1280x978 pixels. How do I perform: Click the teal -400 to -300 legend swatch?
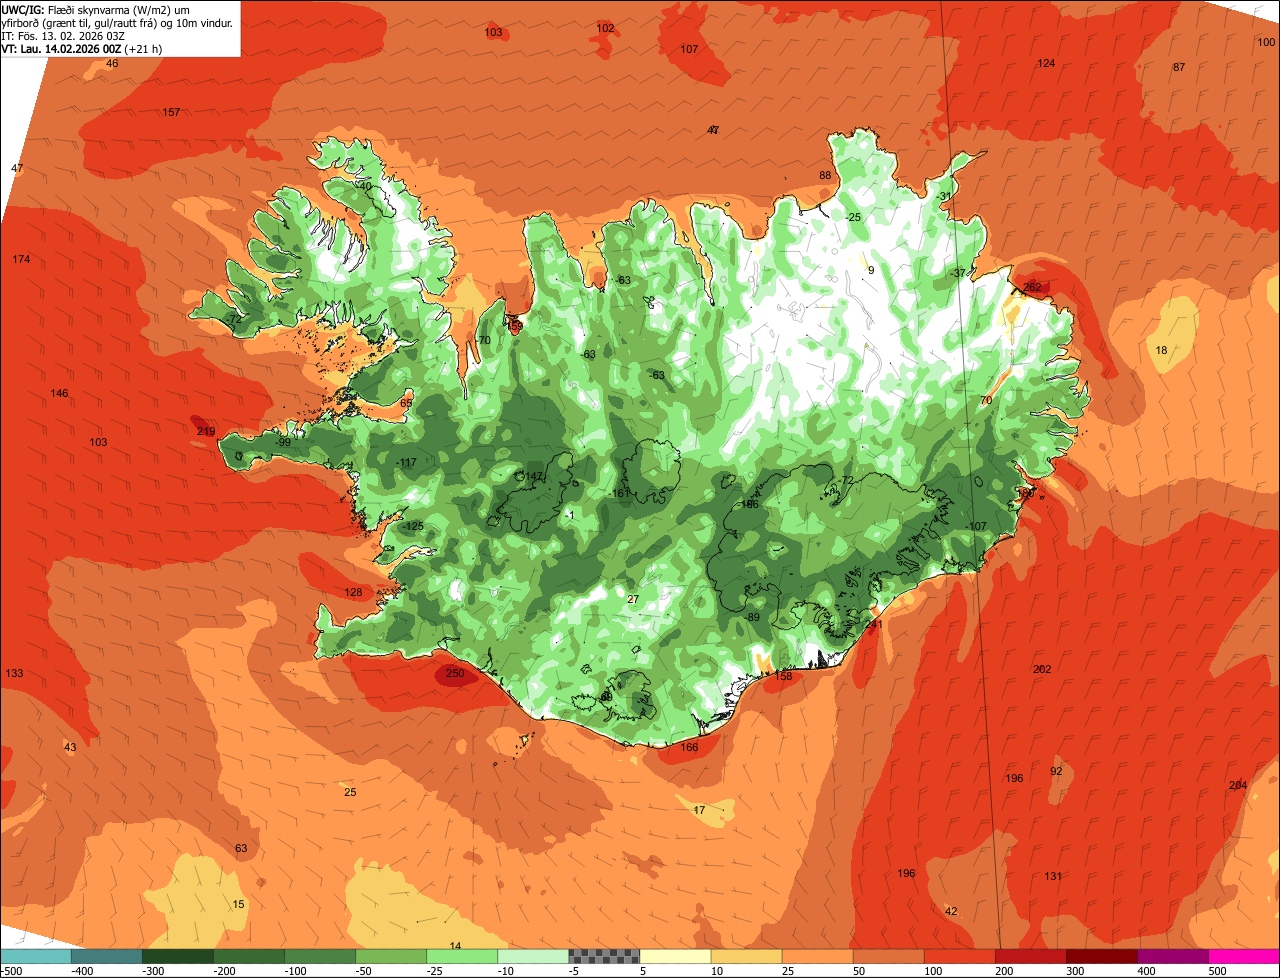[x=106, y=956]
